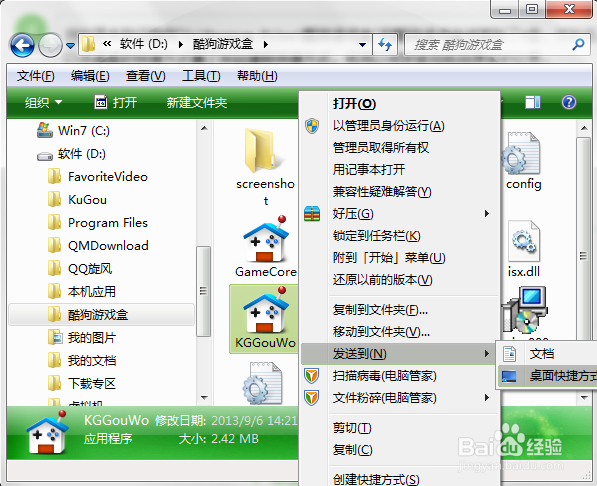The image size is (597, 486).
Task: Choose 打开(O) in context menu
Action: tap(399, 104)
